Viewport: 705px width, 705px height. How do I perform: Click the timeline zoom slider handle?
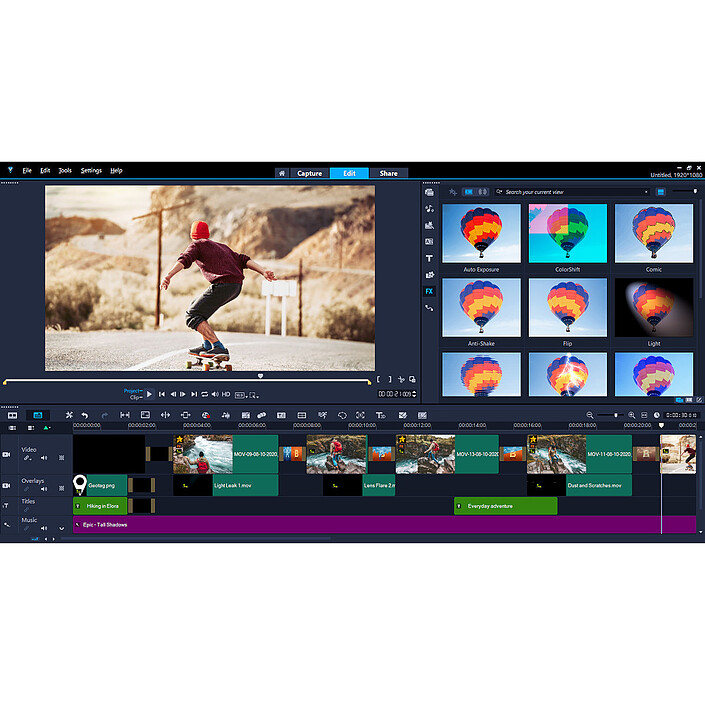(616, 415)
